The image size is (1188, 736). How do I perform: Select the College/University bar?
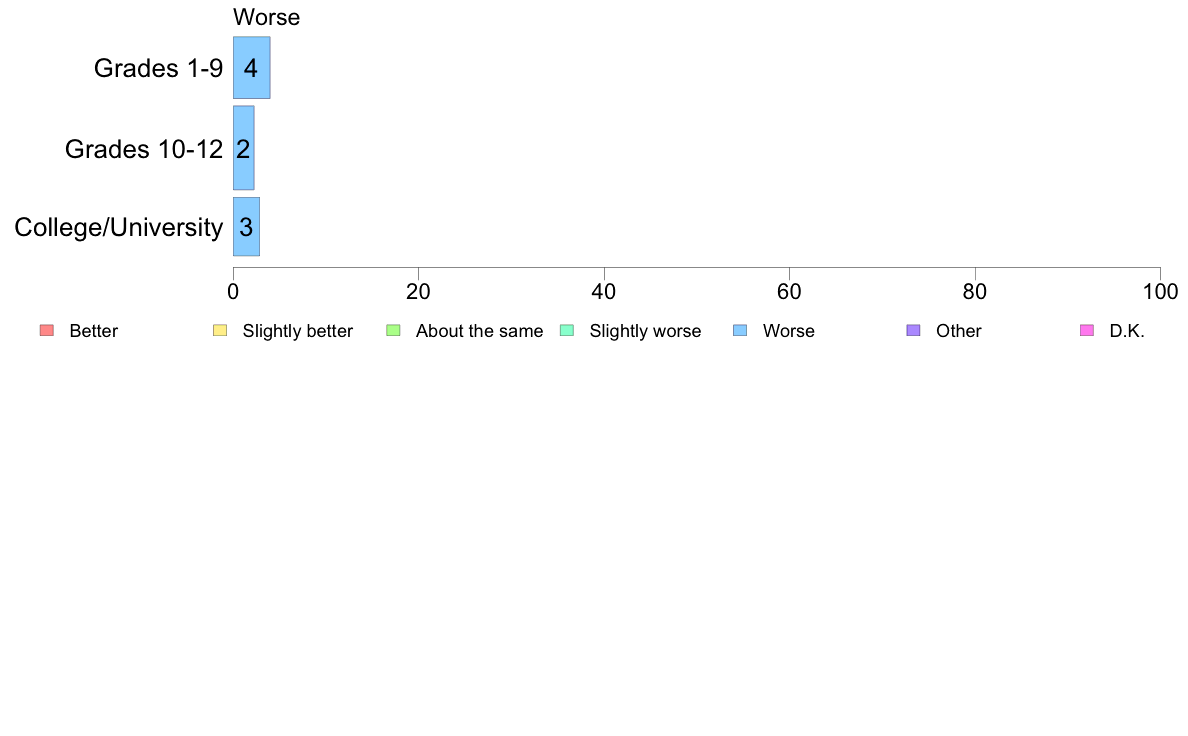[246, 227]
